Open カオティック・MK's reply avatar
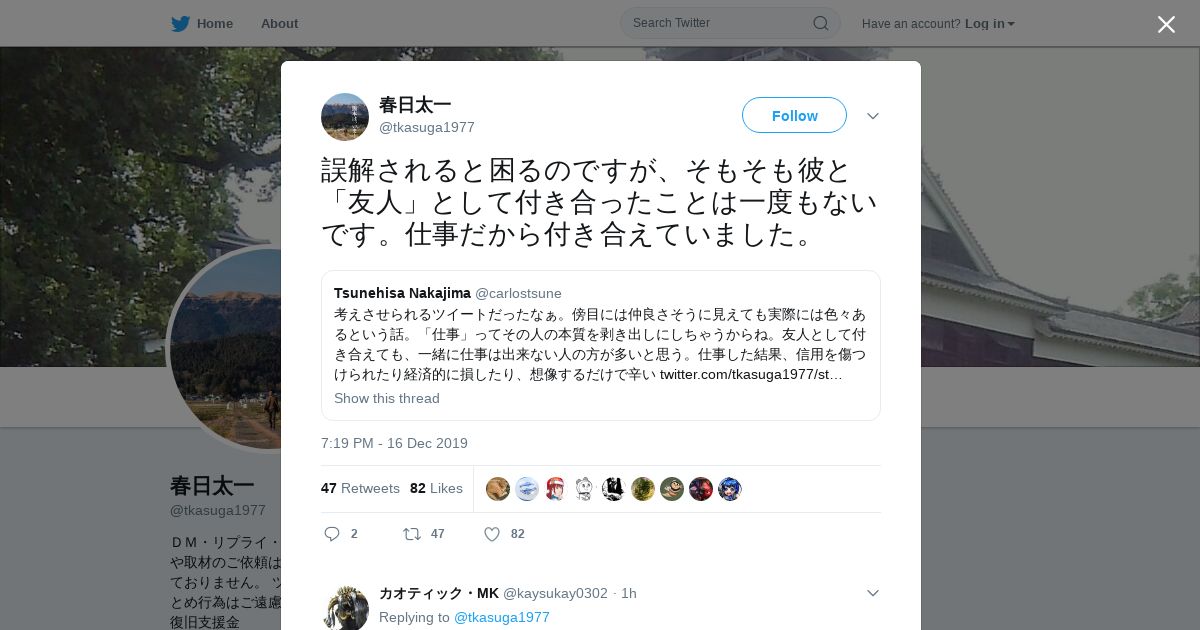 (x=345, y=608)
